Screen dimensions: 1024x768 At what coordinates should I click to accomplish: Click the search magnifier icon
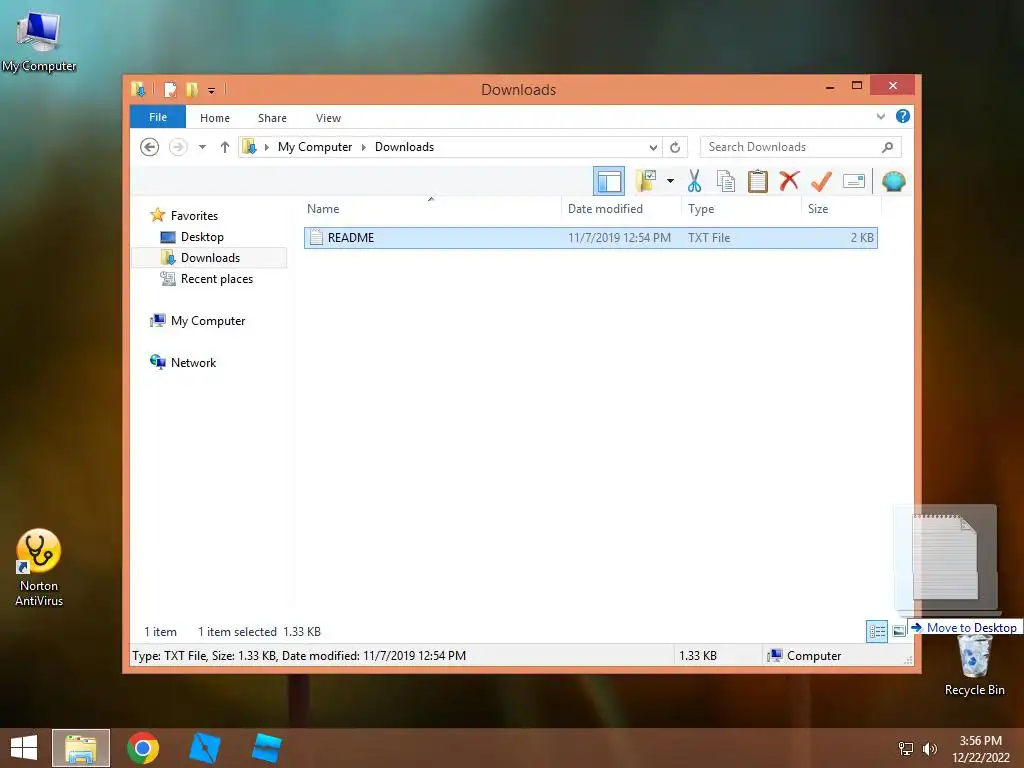[888, 147]
